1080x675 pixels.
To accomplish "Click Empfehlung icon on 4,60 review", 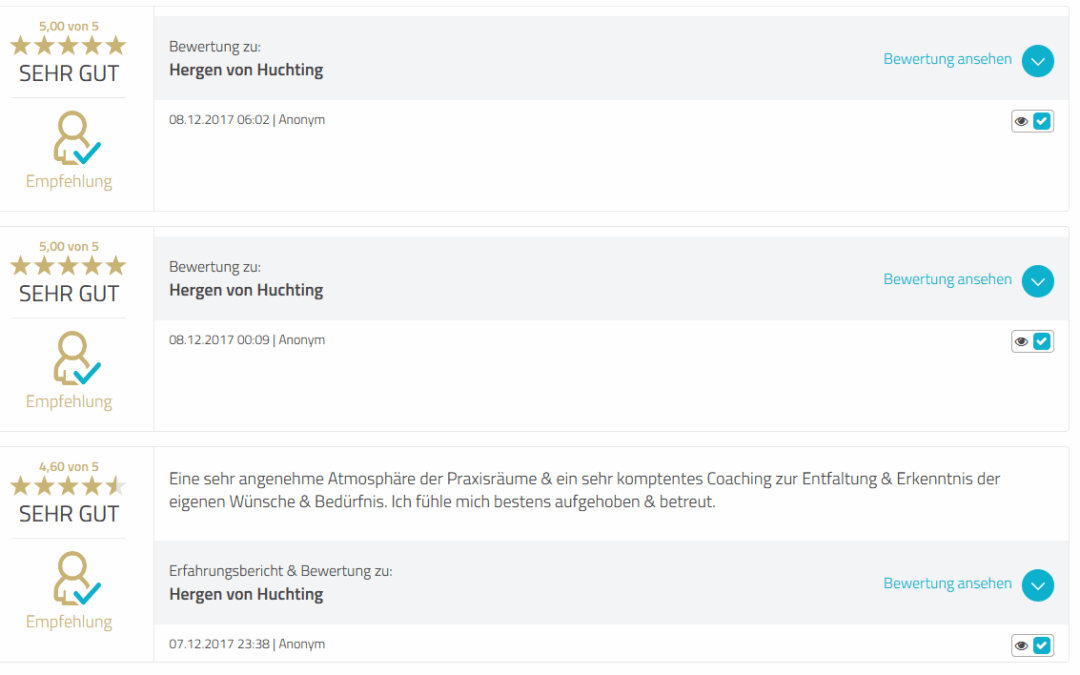I will (x=76, y=580).
